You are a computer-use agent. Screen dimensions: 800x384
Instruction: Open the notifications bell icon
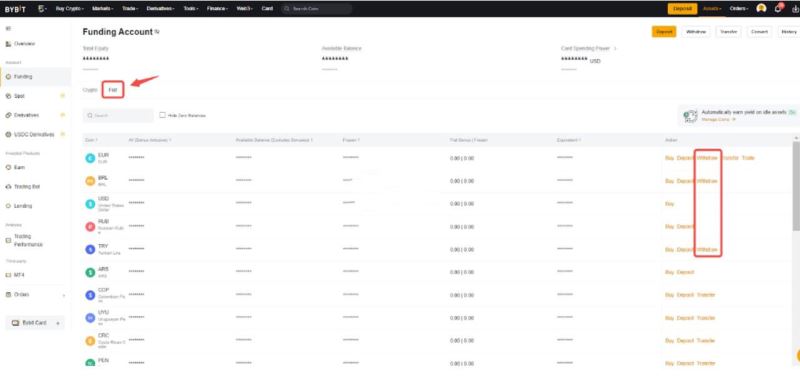[x=778, y=8]
